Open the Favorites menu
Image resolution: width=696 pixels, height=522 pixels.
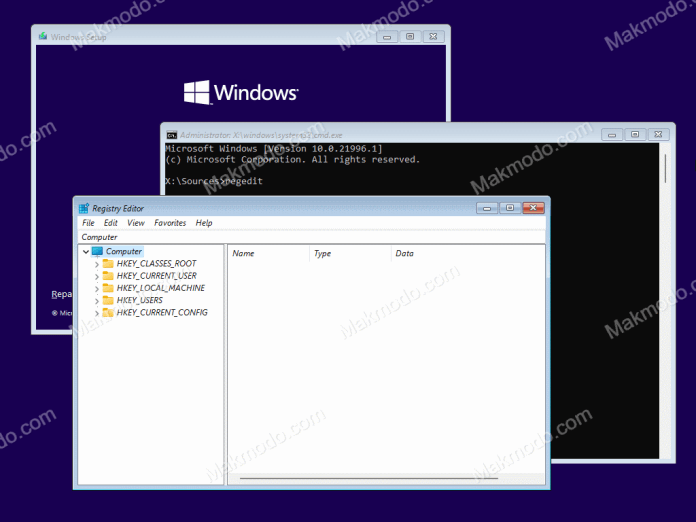click(170, 223)
